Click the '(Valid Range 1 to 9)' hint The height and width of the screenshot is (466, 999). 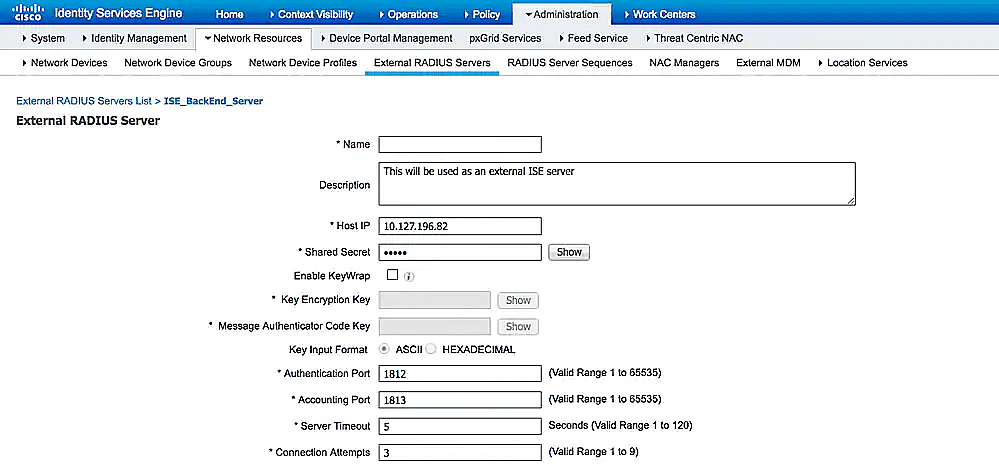593,451
